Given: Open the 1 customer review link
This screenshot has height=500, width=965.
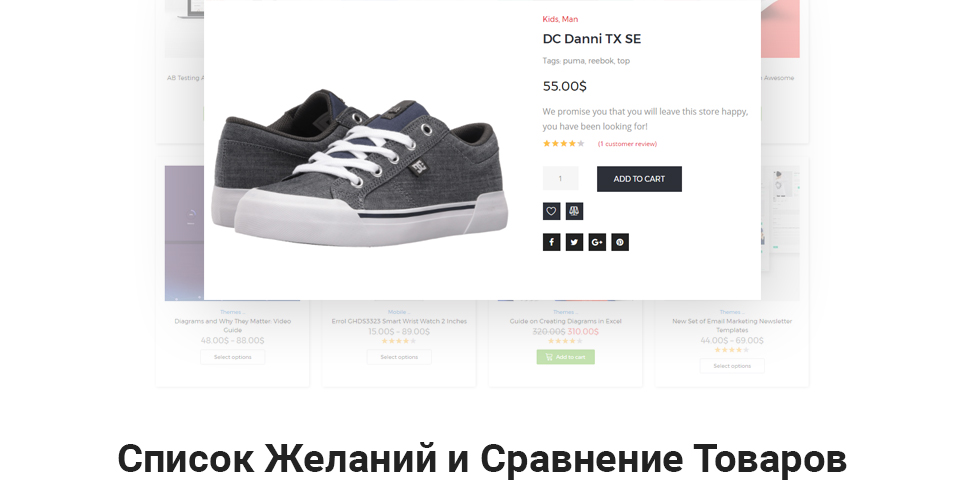Looking at the screenshot, I should (x=627, y=144).
